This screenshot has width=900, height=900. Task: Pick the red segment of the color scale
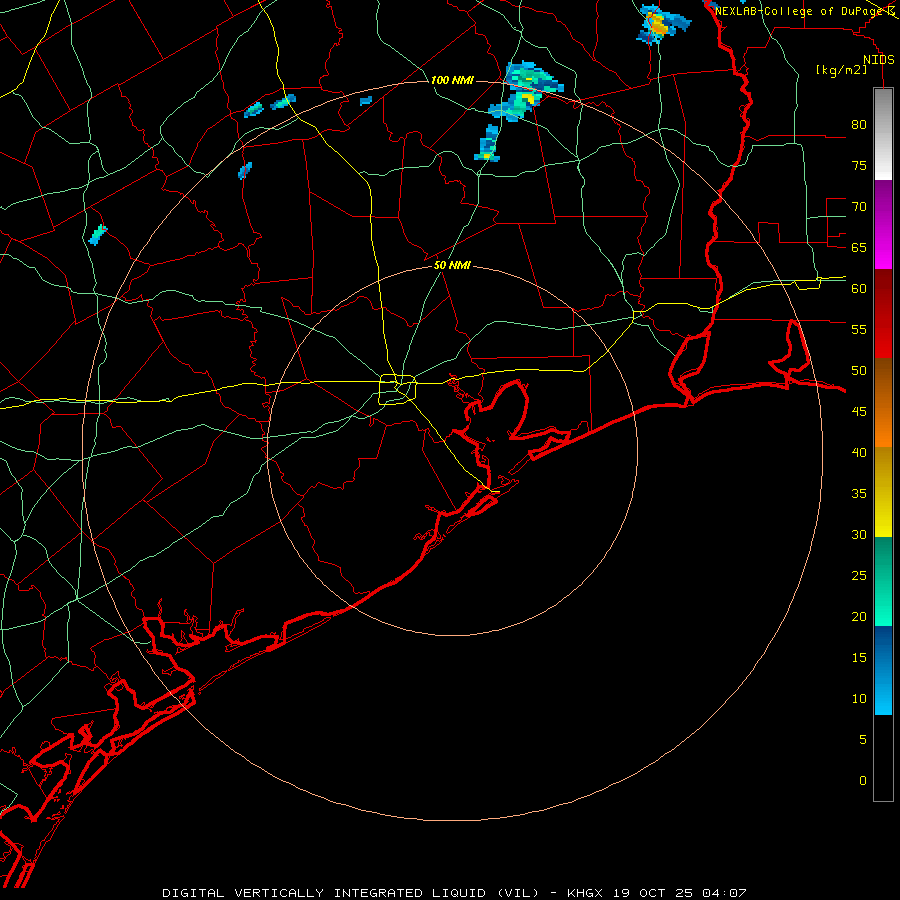883,313
